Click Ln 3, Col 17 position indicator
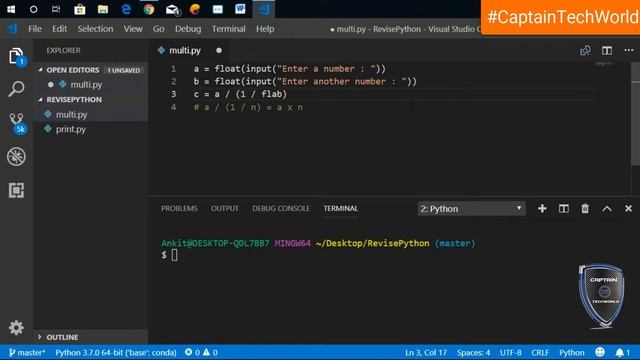Image resolution: width=640 pixels, height=360 pixels. [426, 352]
